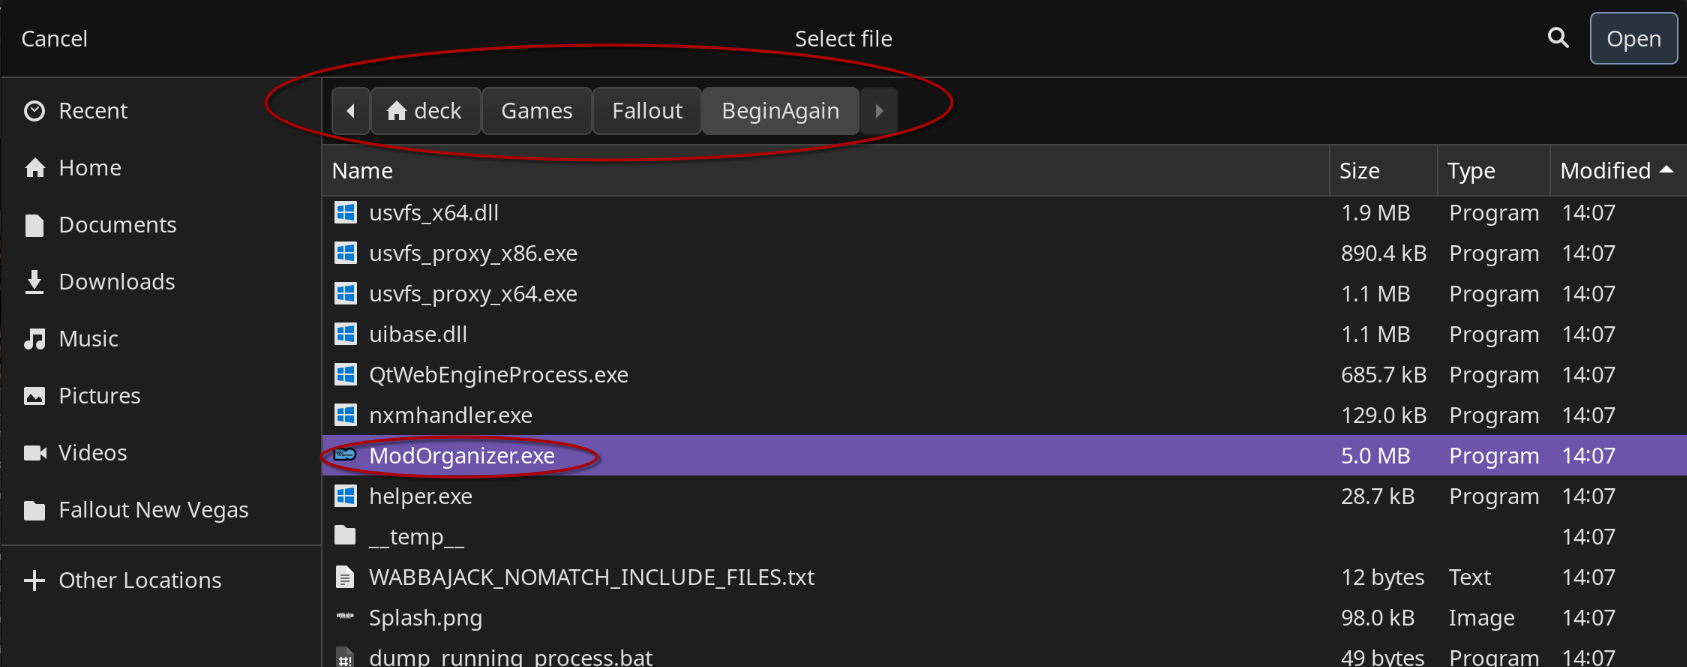Click the Downloads sidebar icon
The height and width of the screenshot is (667, 1687).
point(35,282)
